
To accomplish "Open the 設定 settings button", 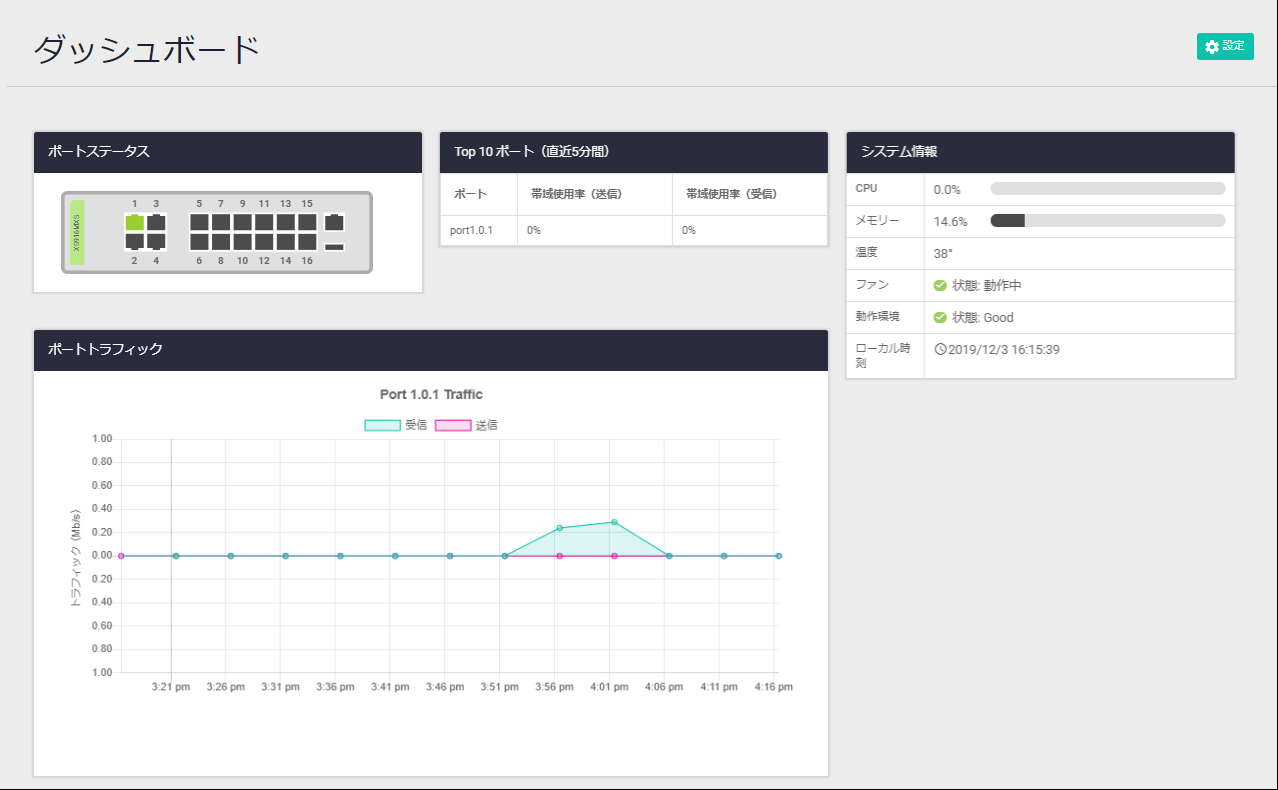I will tap(1225, 47).
